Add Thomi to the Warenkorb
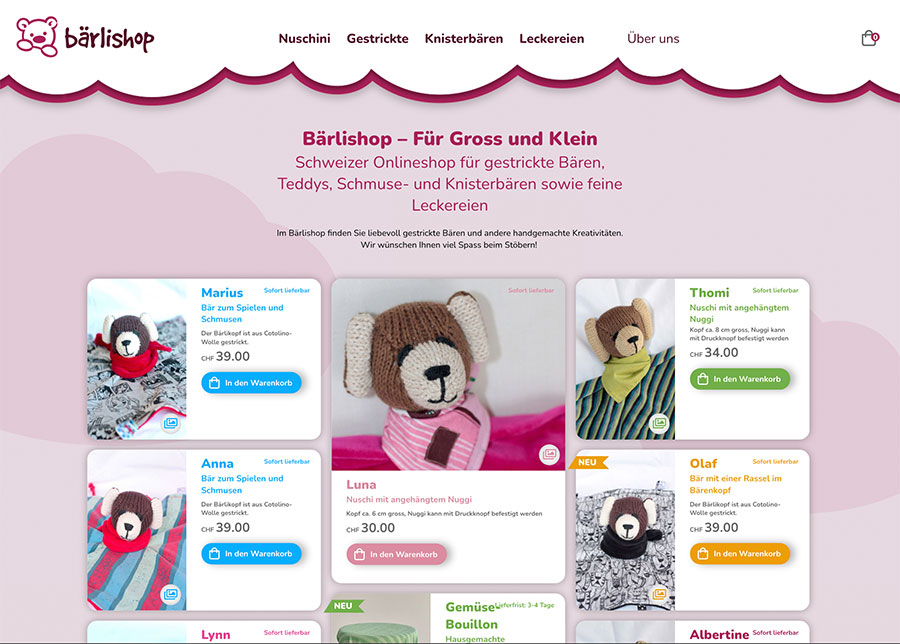Screen dimensions: 900x644 tap(740, 379)
